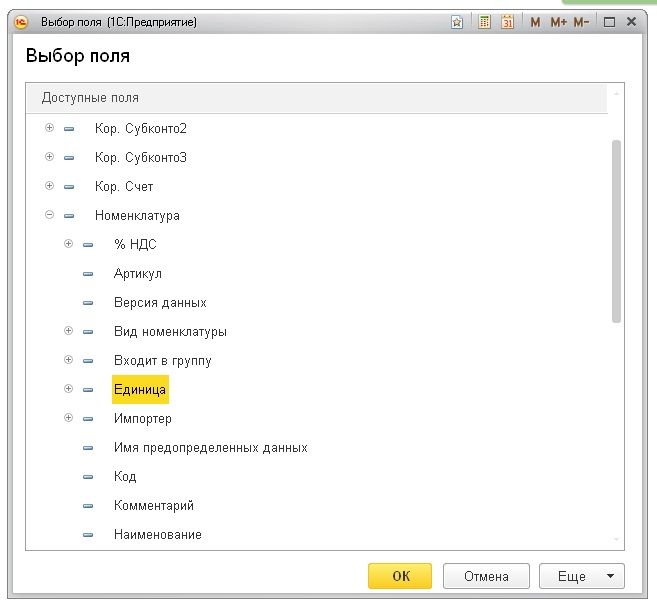Expand the Кор. Счет node
This screenshot has height=610, width=657.
pyautogui.click(x=49, y=186)
